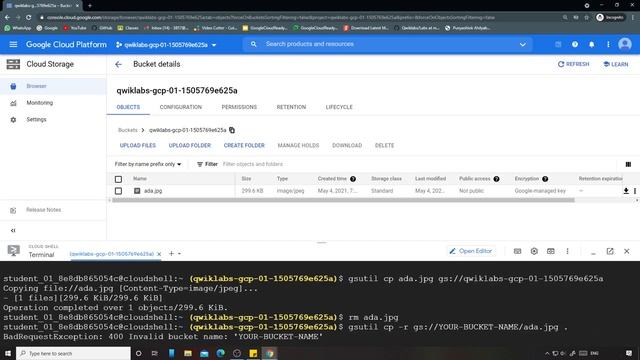Open the Cloud Shell more options menu

[567, 251]
